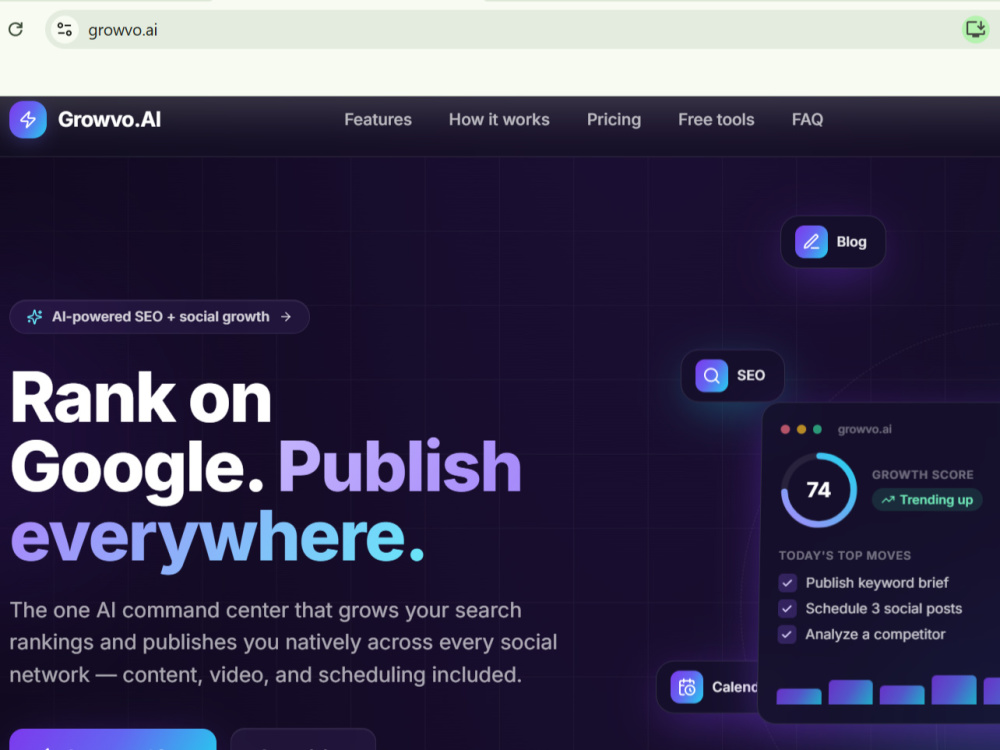
Task: Click the Analyze a competitor text
Action: [876, 635]
